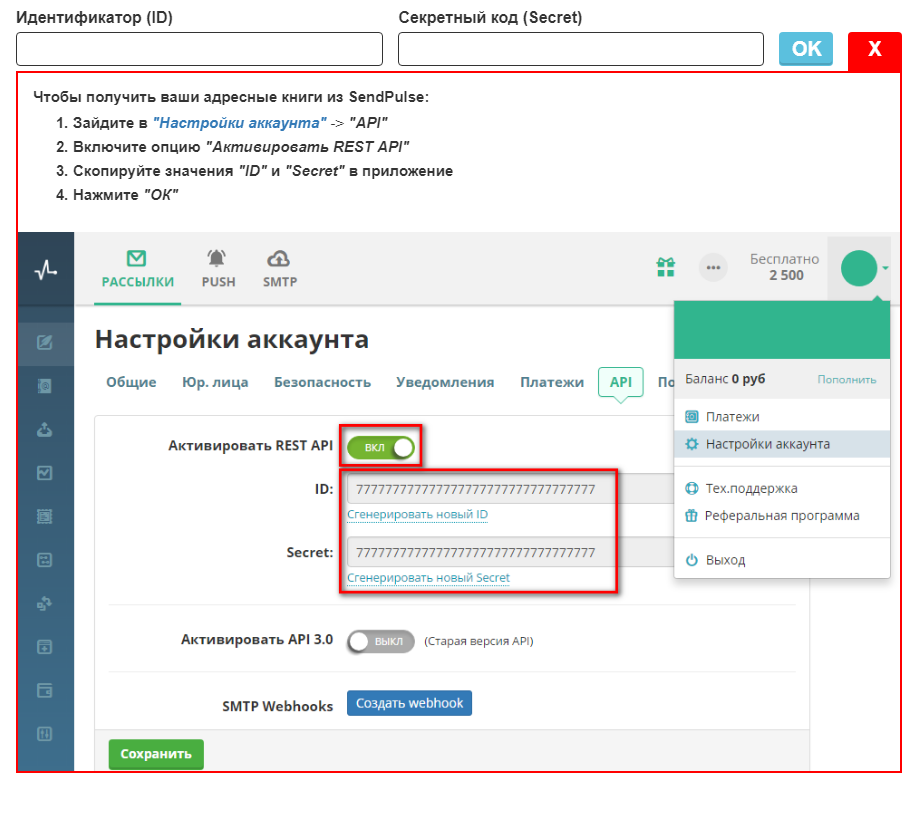Viewport: 919px width, 818px height.
Task: Click the Сохранить green button
Action: tap(156, 754)
